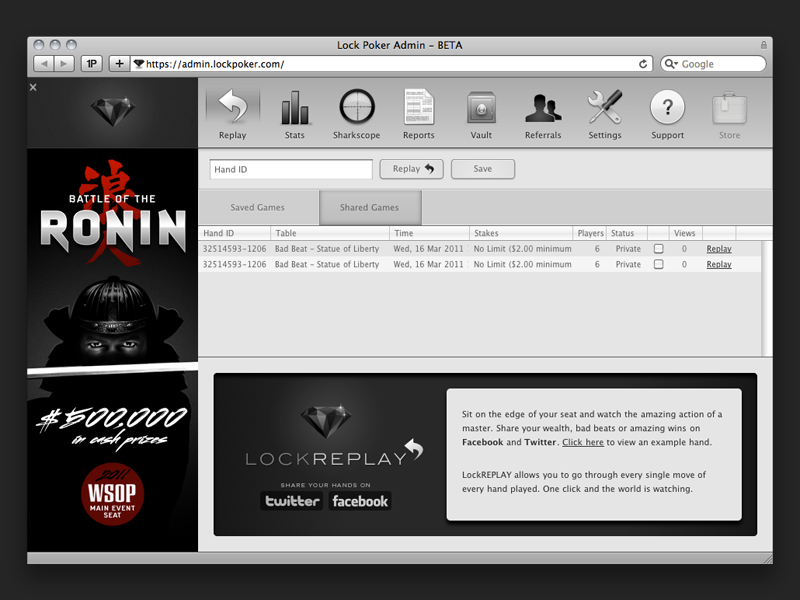This screenshot has height=600, width=800.
Task: Reload the page with the refresh icon
Action: 643,64
